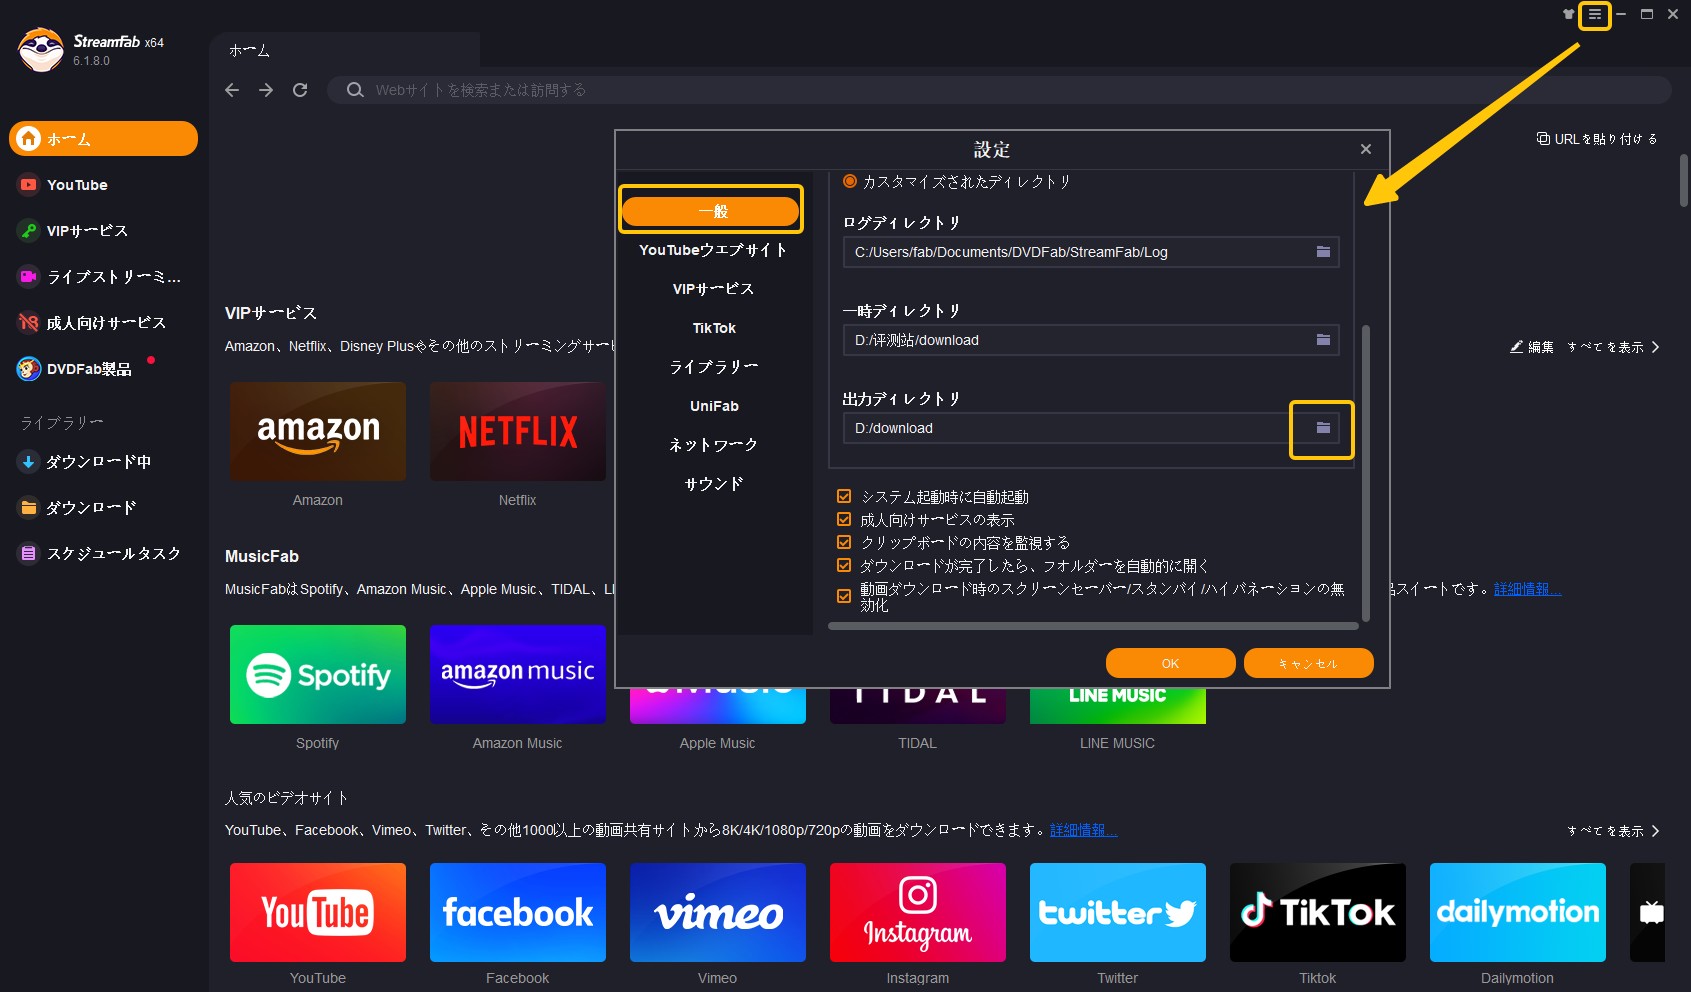Click the ライブストリーミング camera icon
Viewport: 1691px width, 992px height.
29,277
